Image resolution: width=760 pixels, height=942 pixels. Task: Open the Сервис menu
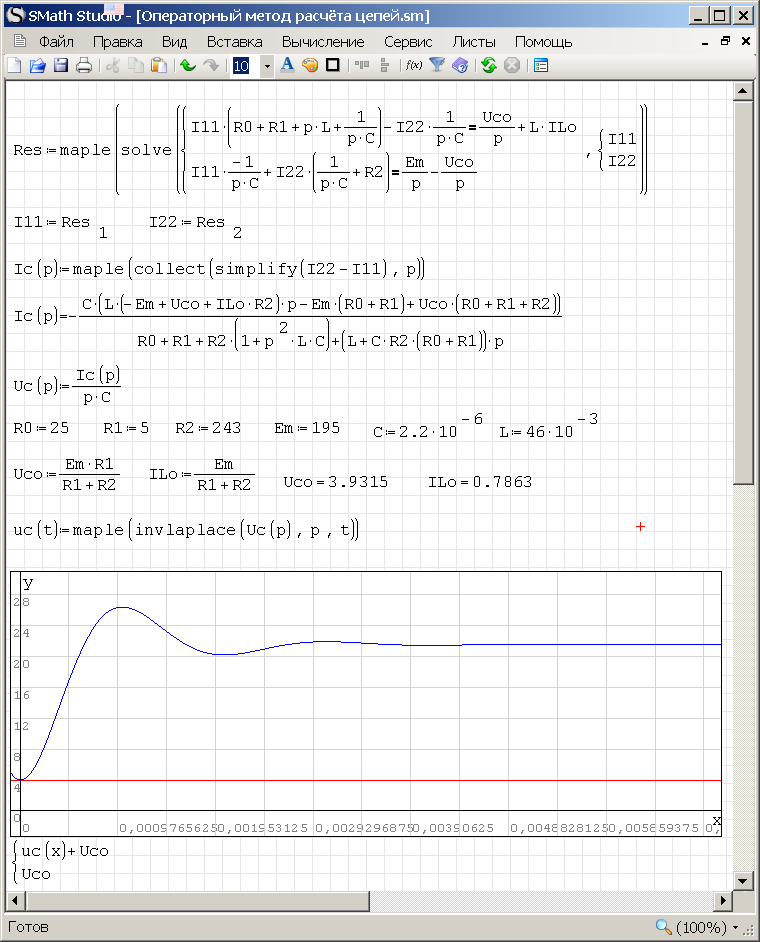pos(408,42)
